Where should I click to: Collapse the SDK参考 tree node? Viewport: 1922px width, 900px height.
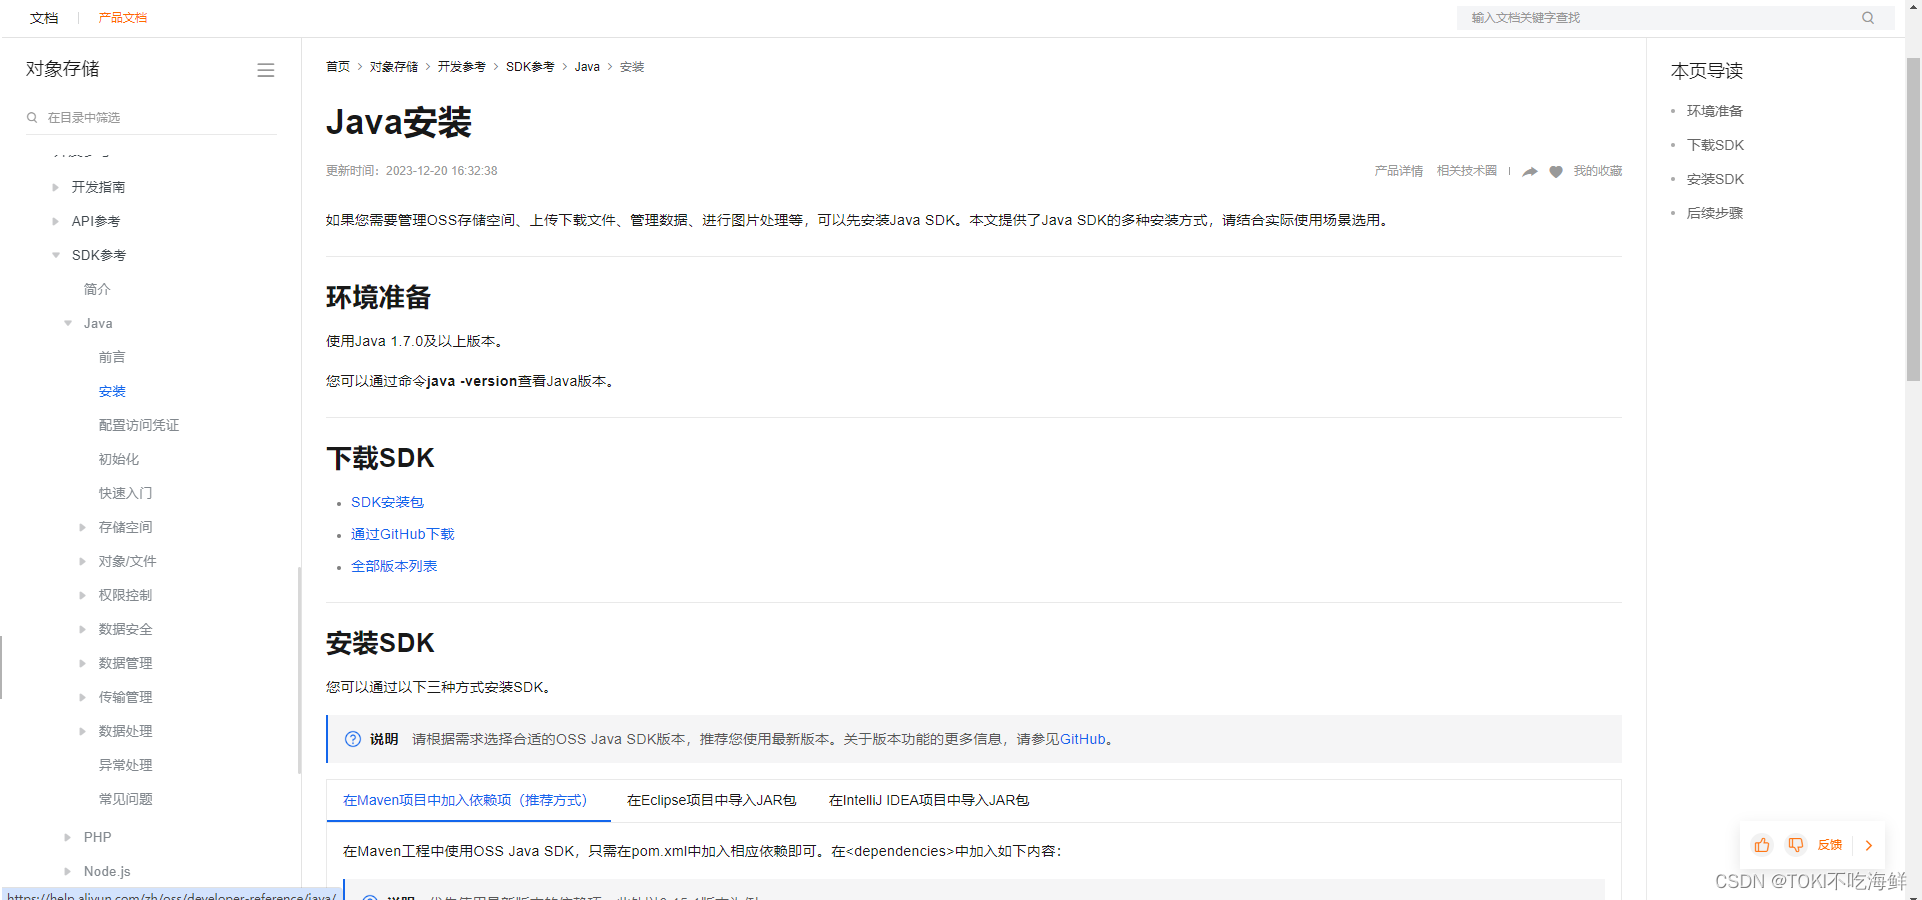point(56,255)
